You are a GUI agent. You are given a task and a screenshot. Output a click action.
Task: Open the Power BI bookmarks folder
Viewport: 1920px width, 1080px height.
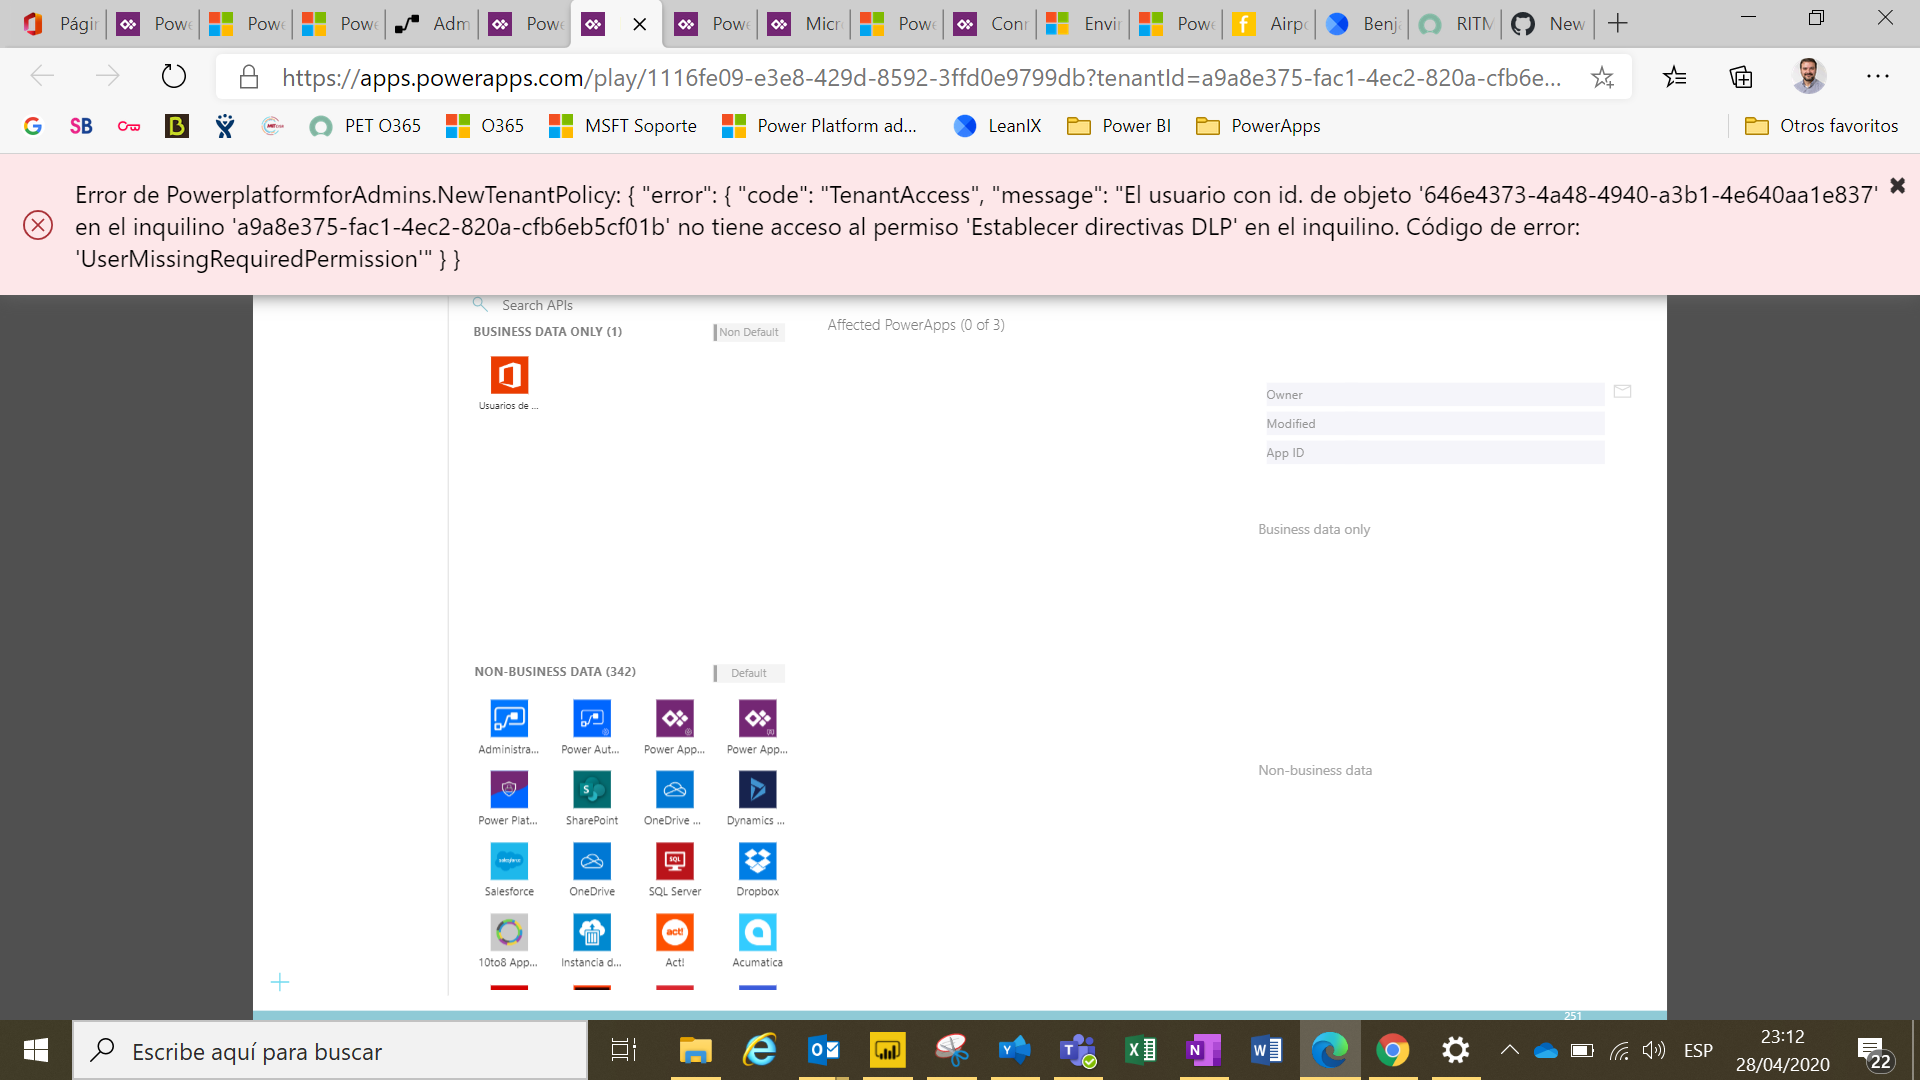[x=1119, y=126]
